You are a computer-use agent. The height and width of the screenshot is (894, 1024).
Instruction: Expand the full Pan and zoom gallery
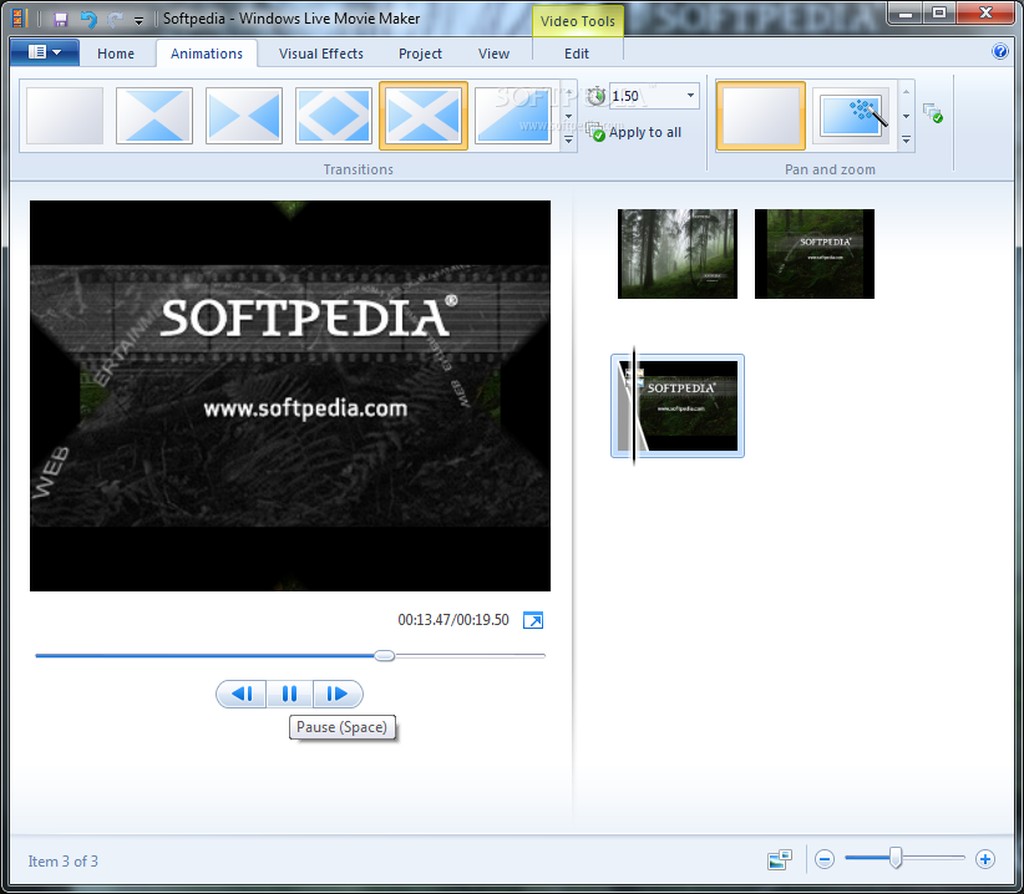(906, 140)
